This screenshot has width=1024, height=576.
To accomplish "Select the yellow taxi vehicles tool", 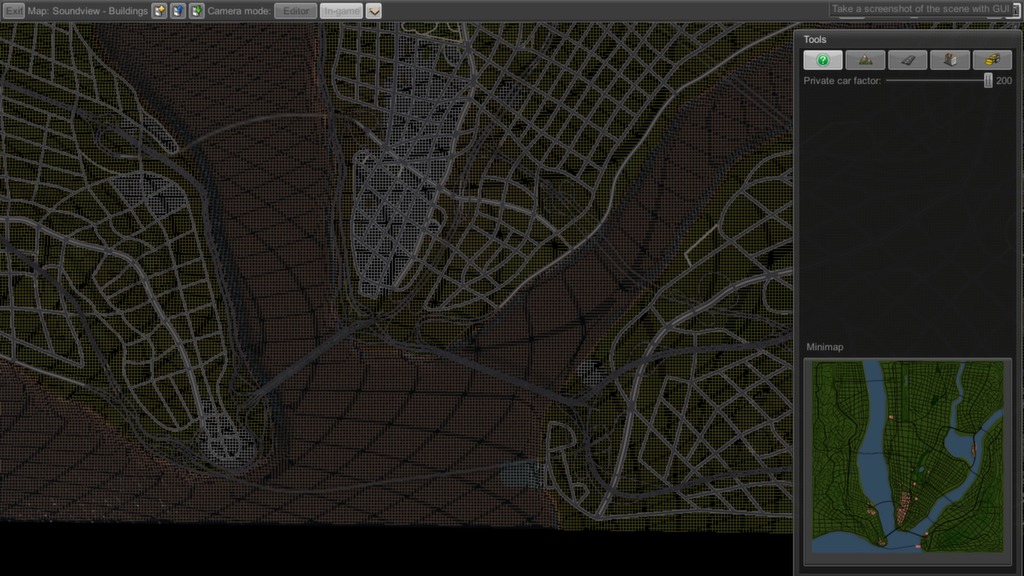I will [992, 60].
